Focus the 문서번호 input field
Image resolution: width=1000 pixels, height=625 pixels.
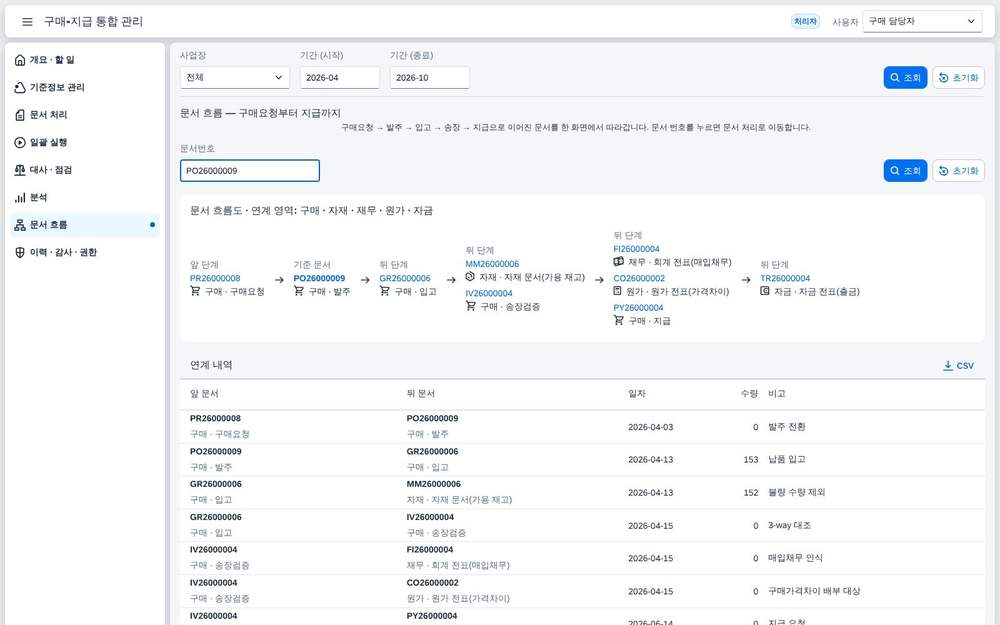pyautogui.click(x=250, y=171)
